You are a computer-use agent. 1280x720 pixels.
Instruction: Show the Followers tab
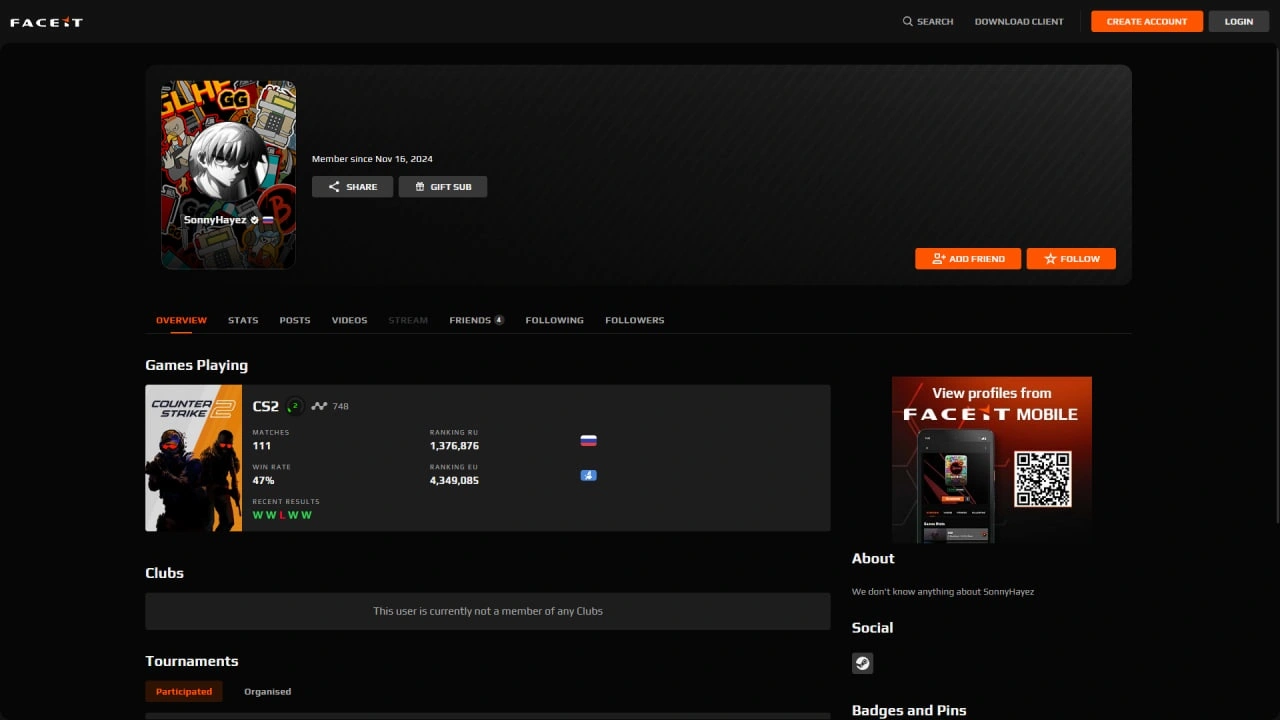click(635, 320)
